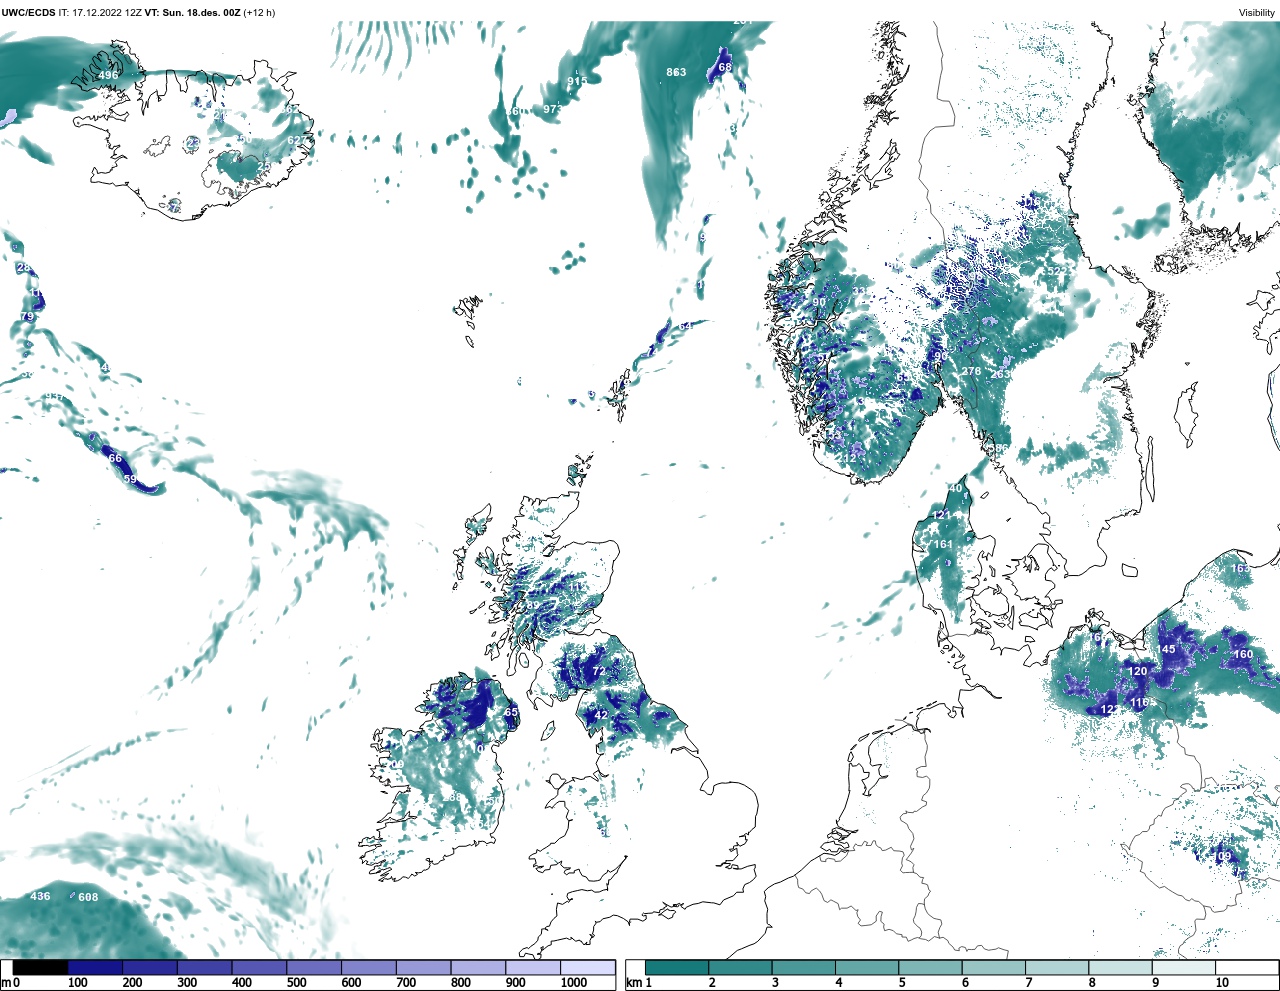Click the '1000' tick on meter scale
Image resolution: width=1280 pixels, height=991 pixels.
point(574,983)
